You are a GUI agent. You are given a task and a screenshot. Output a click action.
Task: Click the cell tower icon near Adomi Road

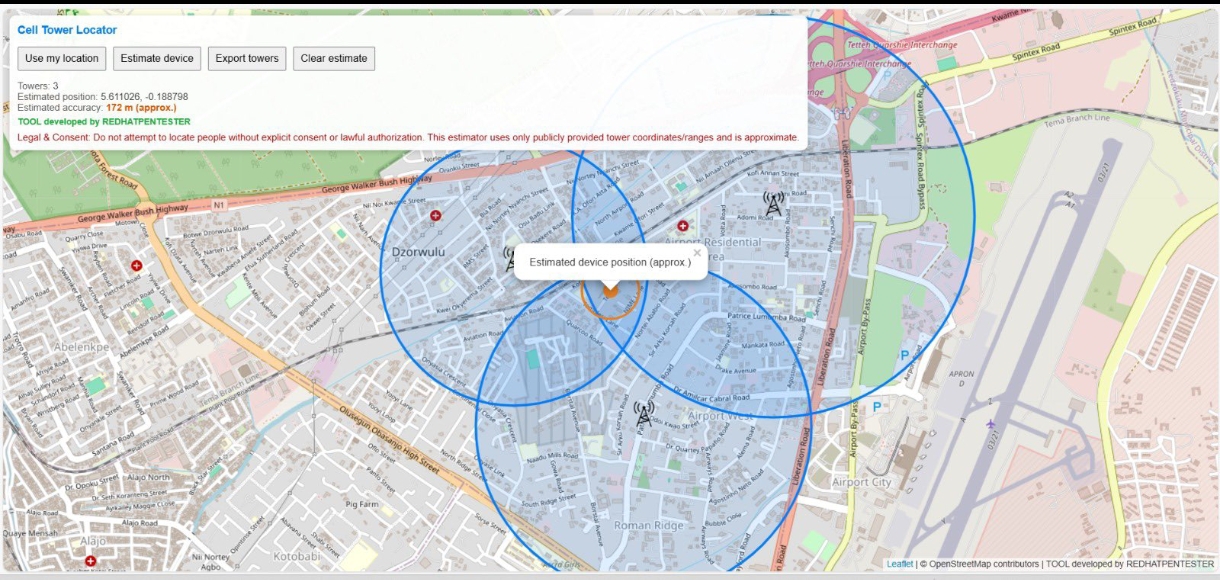[x=772, y=204]
